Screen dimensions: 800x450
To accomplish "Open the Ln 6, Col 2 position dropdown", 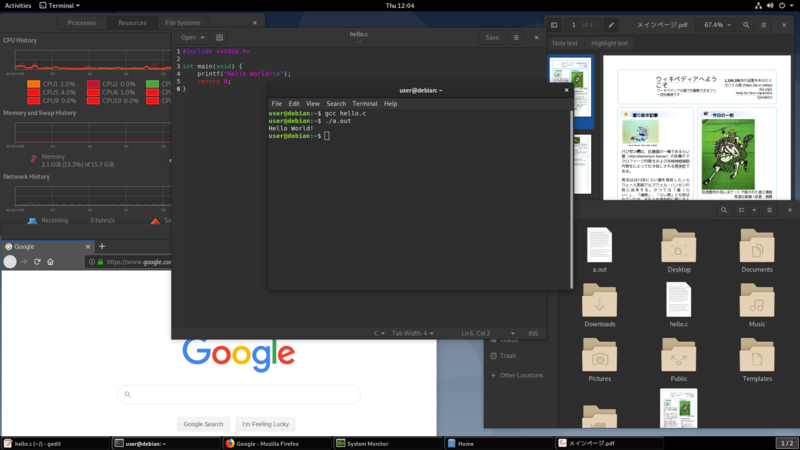I will [x=488, y=333].
